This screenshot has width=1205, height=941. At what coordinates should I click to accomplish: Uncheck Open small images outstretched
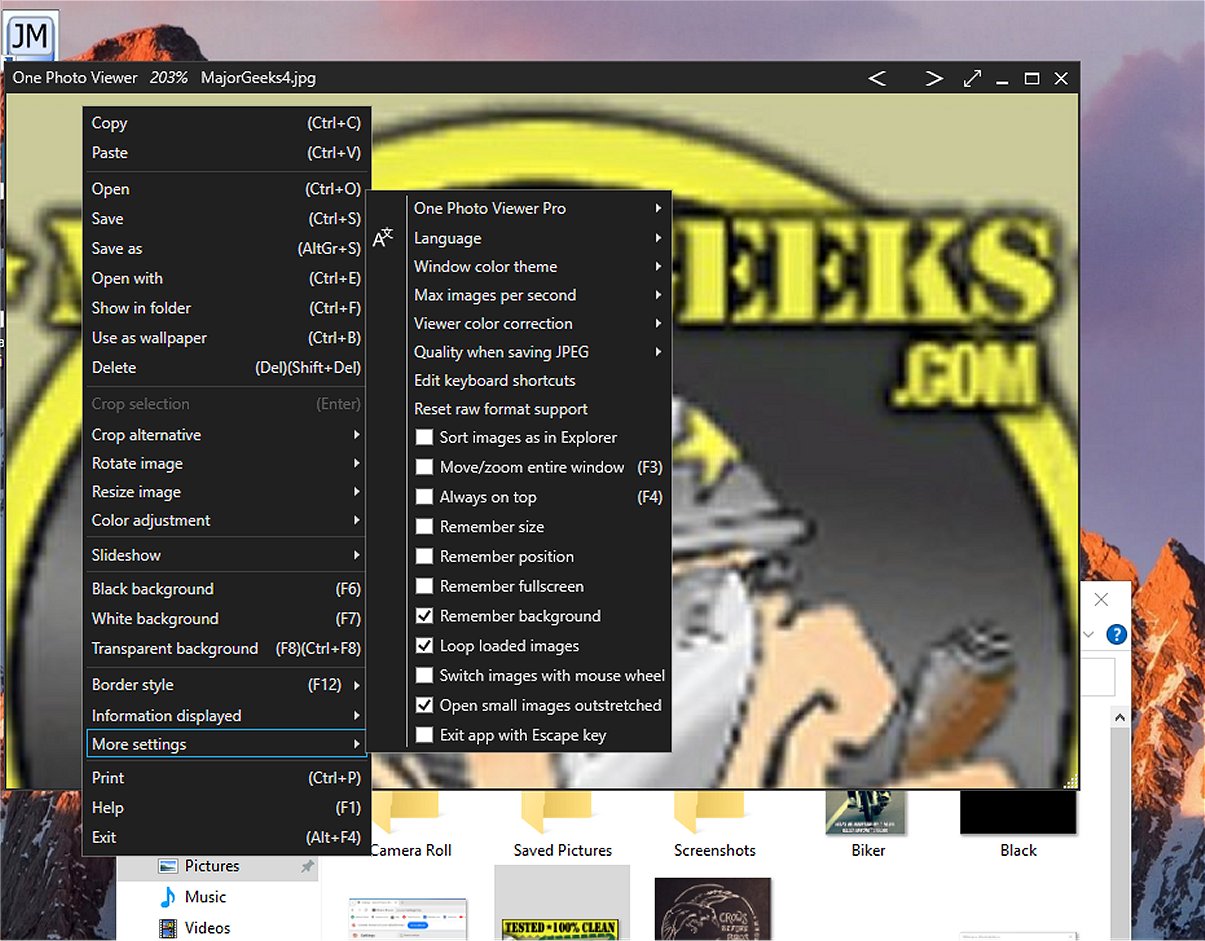[424, 706]
